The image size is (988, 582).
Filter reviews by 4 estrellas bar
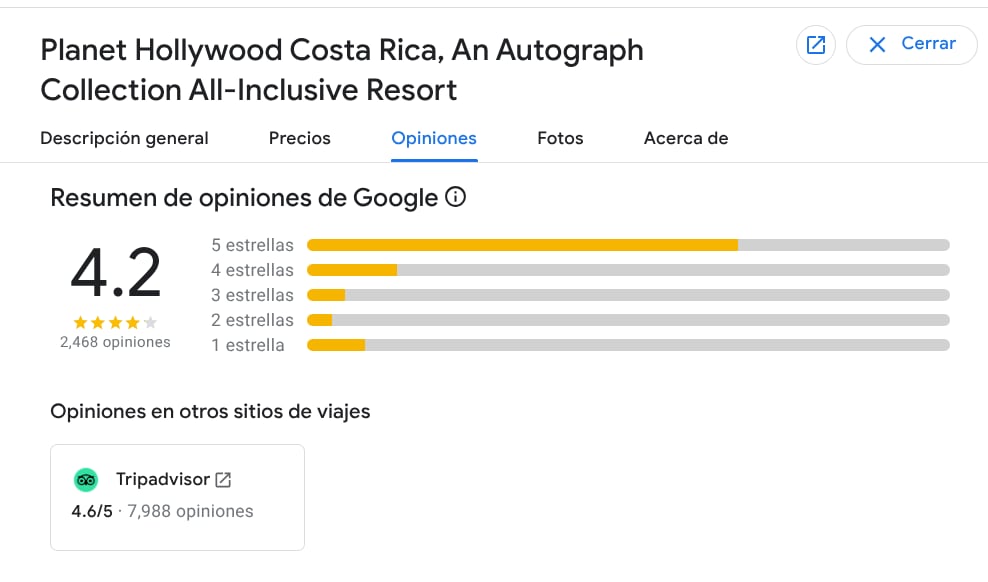[x=627, y=270]
